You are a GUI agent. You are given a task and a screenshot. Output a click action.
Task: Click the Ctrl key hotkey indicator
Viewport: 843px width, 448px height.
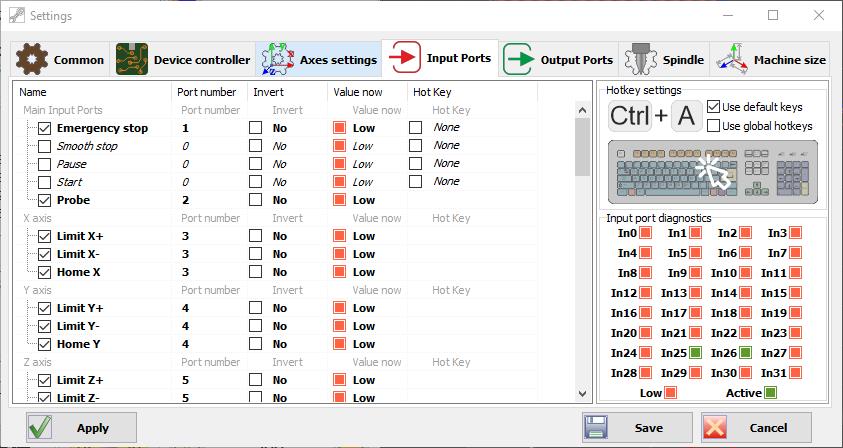(631, 116)
